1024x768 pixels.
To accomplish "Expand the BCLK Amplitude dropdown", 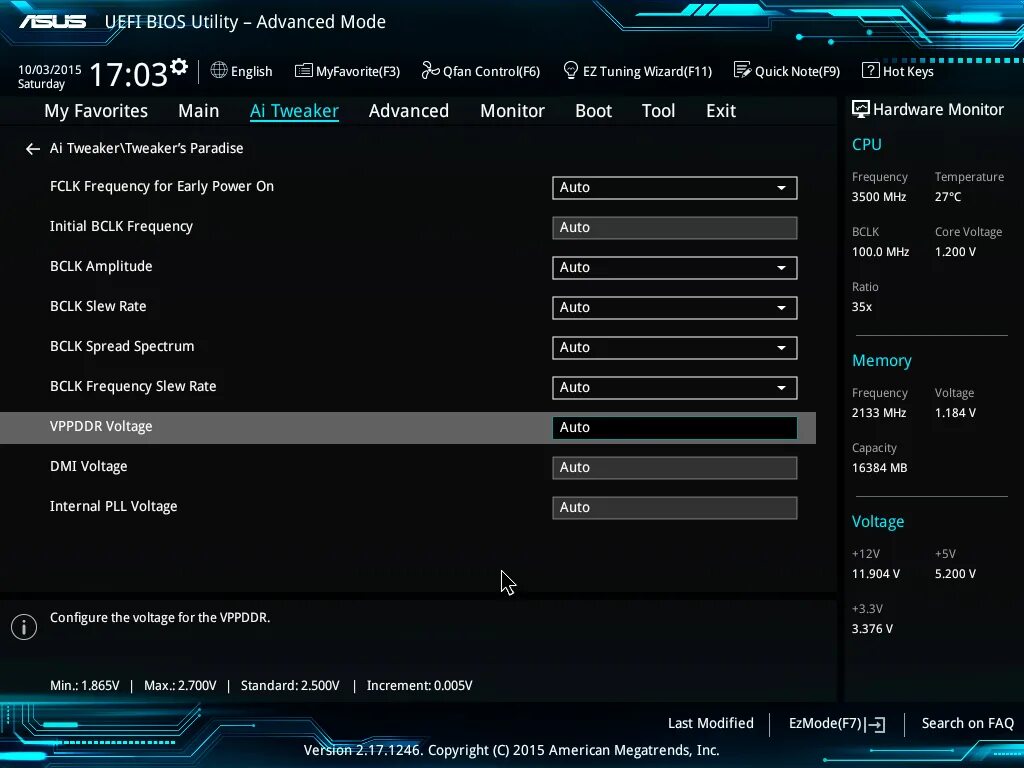I will pos(675,268).
